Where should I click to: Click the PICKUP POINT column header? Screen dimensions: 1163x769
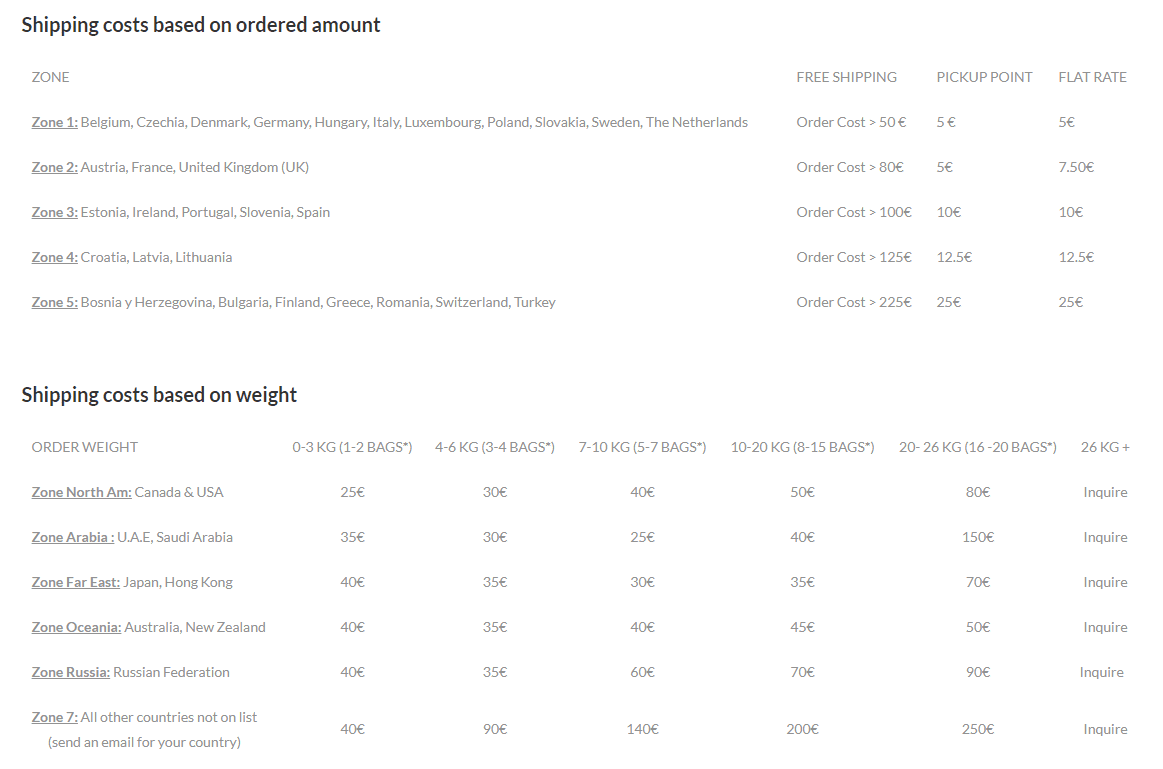[x=984, y=77]
